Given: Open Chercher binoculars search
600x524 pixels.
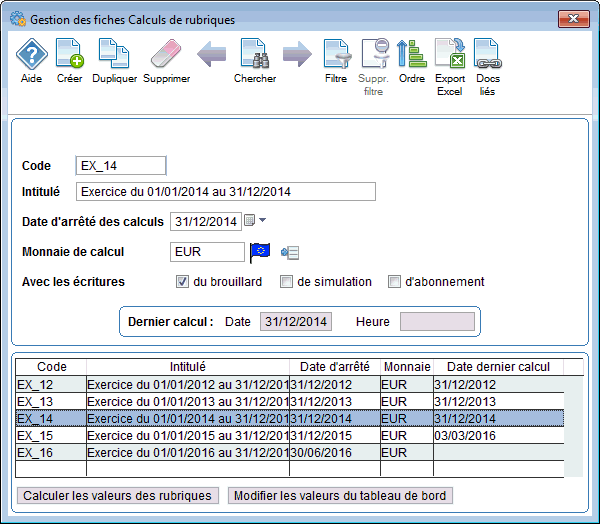Looking at the screenshot, I should point(254,55).
